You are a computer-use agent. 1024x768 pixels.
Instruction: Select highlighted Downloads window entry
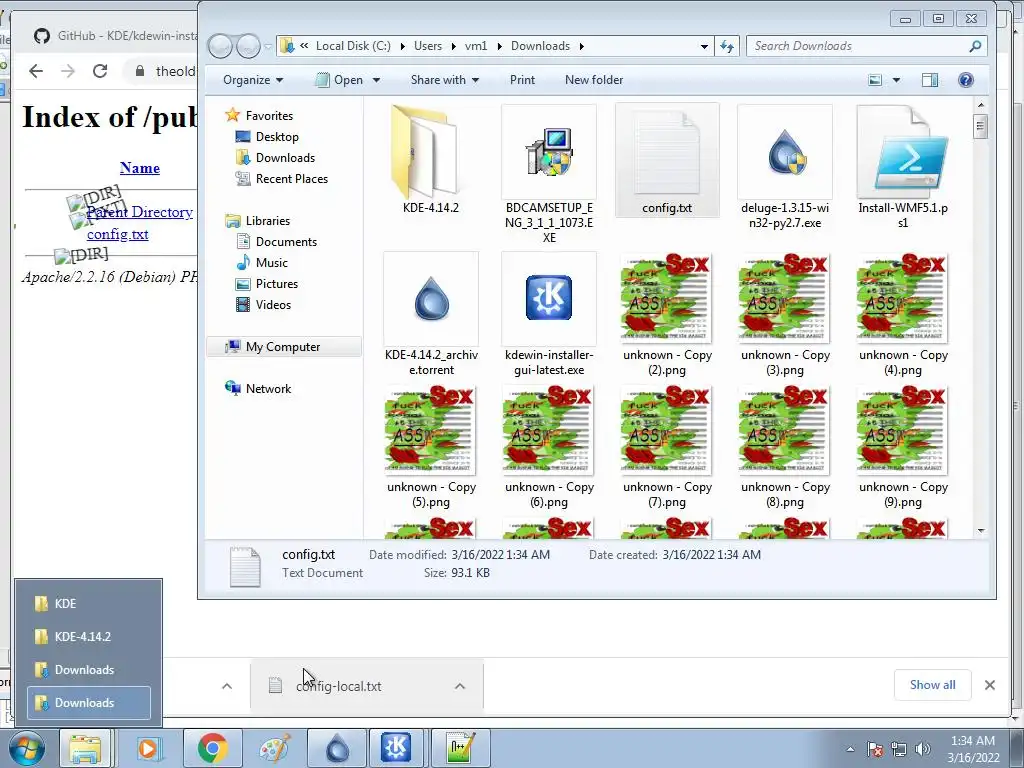pyautogui.click(x=89, y=703)
